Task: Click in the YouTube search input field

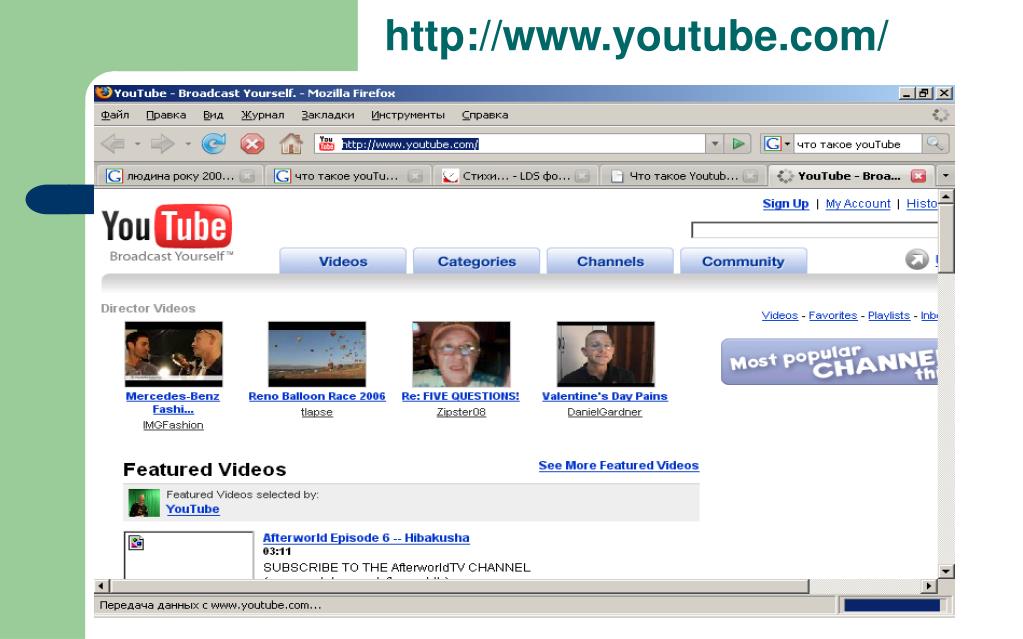Action: 815,230
